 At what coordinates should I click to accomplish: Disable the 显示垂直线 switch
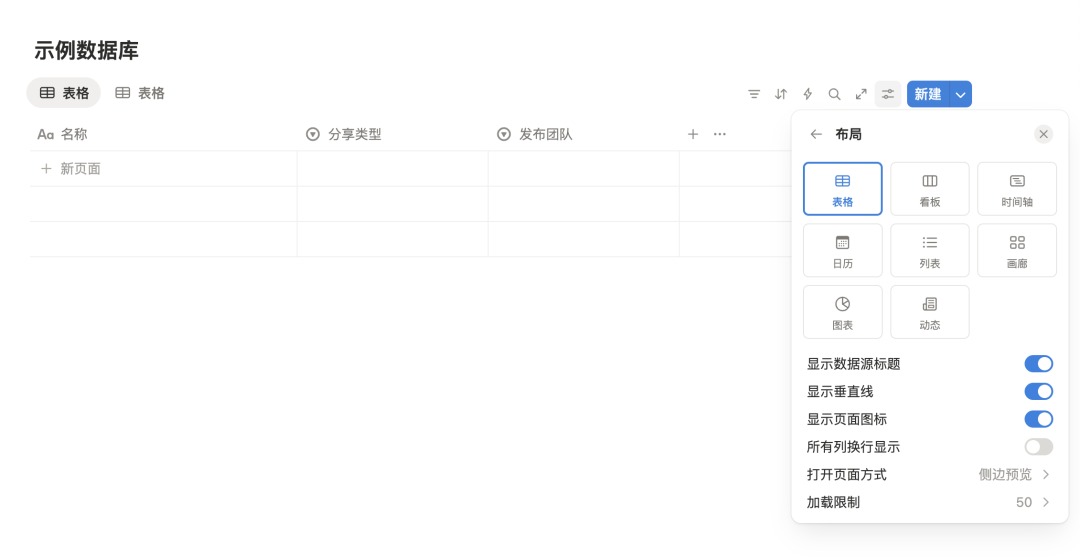click(1038, 392)
